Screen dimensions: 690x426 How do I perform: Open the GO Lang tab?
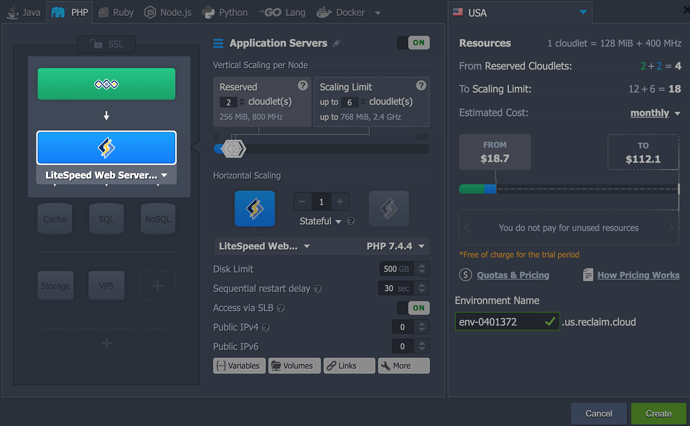[x=282, y=12]
